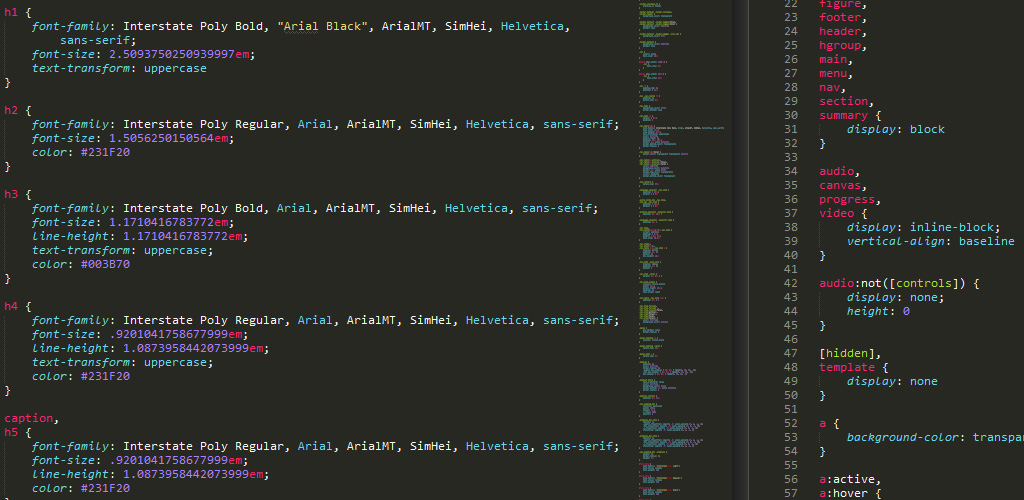Click the caption selector
The width and height of the screenshot is (1024, 500).
(29, 418)
